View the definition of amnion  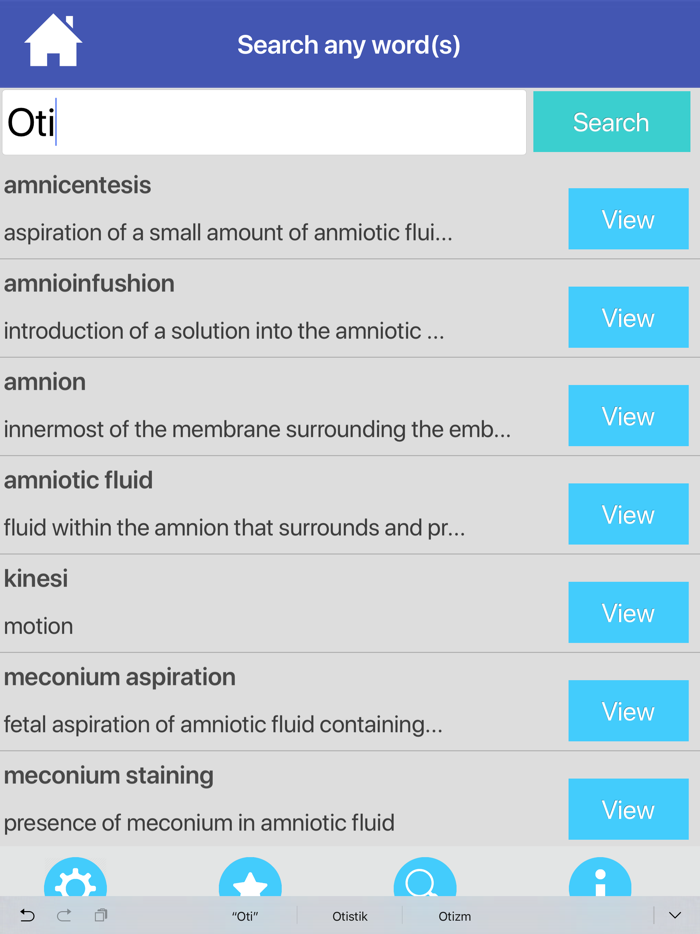(x=628, y=415)
